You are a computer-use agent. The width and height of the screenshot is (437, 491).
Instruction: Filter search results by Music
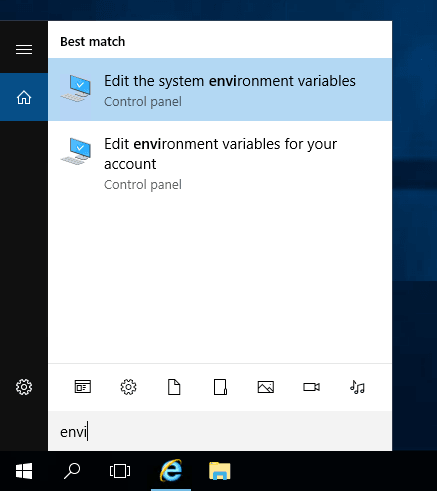pos(357,387)
